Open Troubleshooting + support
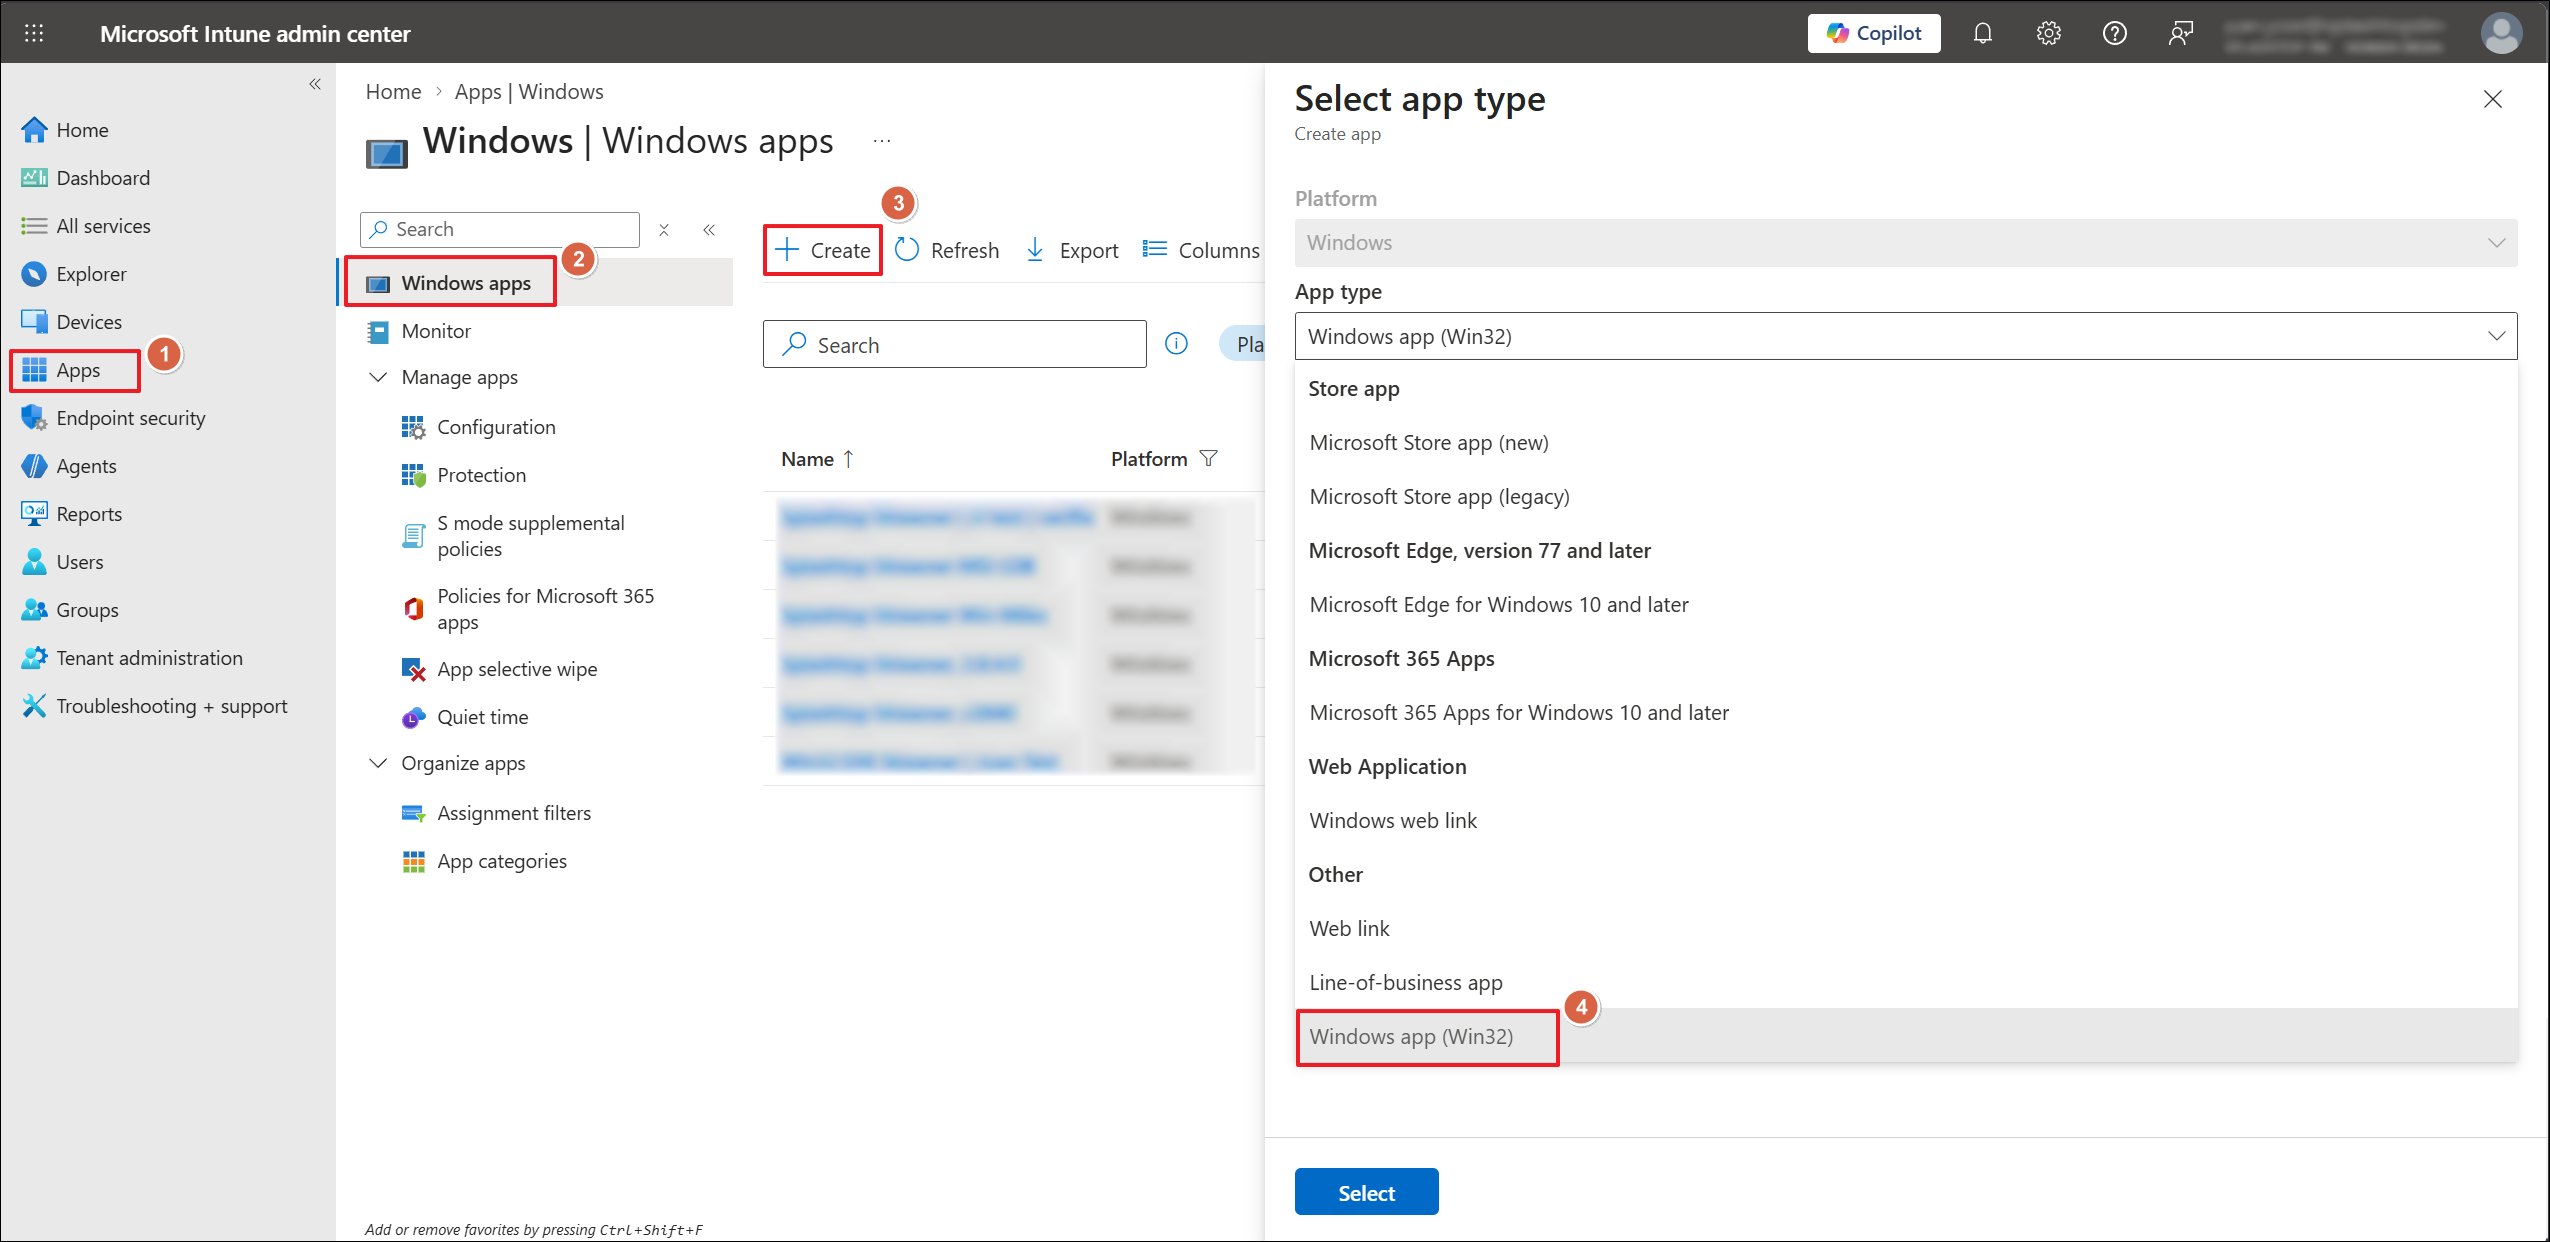This screenshot has height=1242, width=2550. coord(154,706)
